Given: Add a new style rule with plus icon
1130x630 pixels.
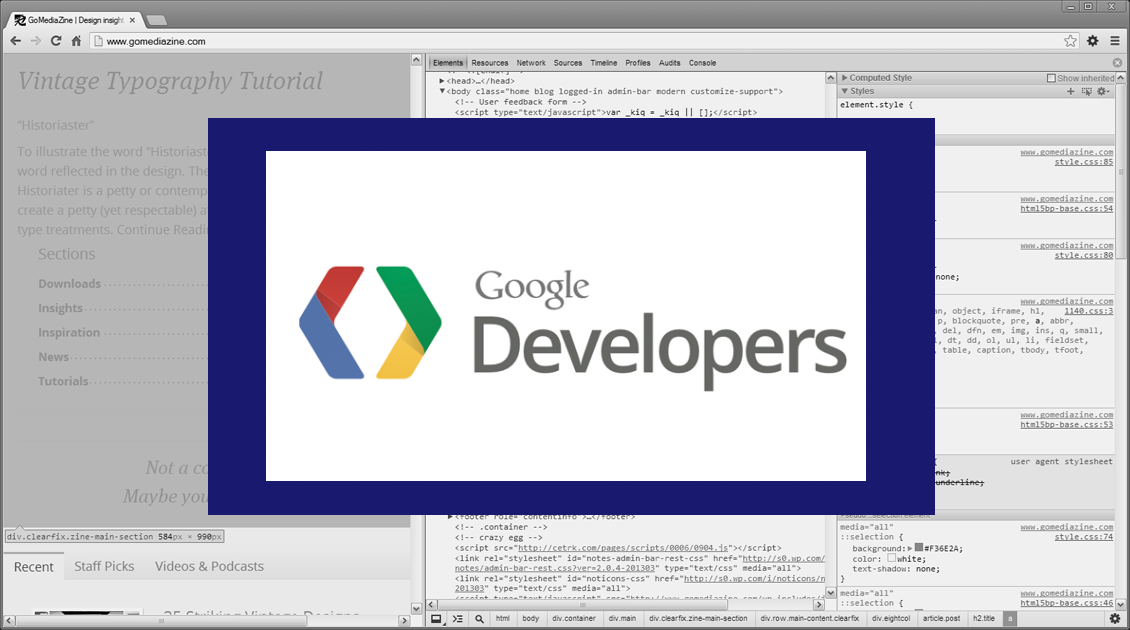Looking at the screenshot, I should pyautogui.click(x=1070, y=91).
